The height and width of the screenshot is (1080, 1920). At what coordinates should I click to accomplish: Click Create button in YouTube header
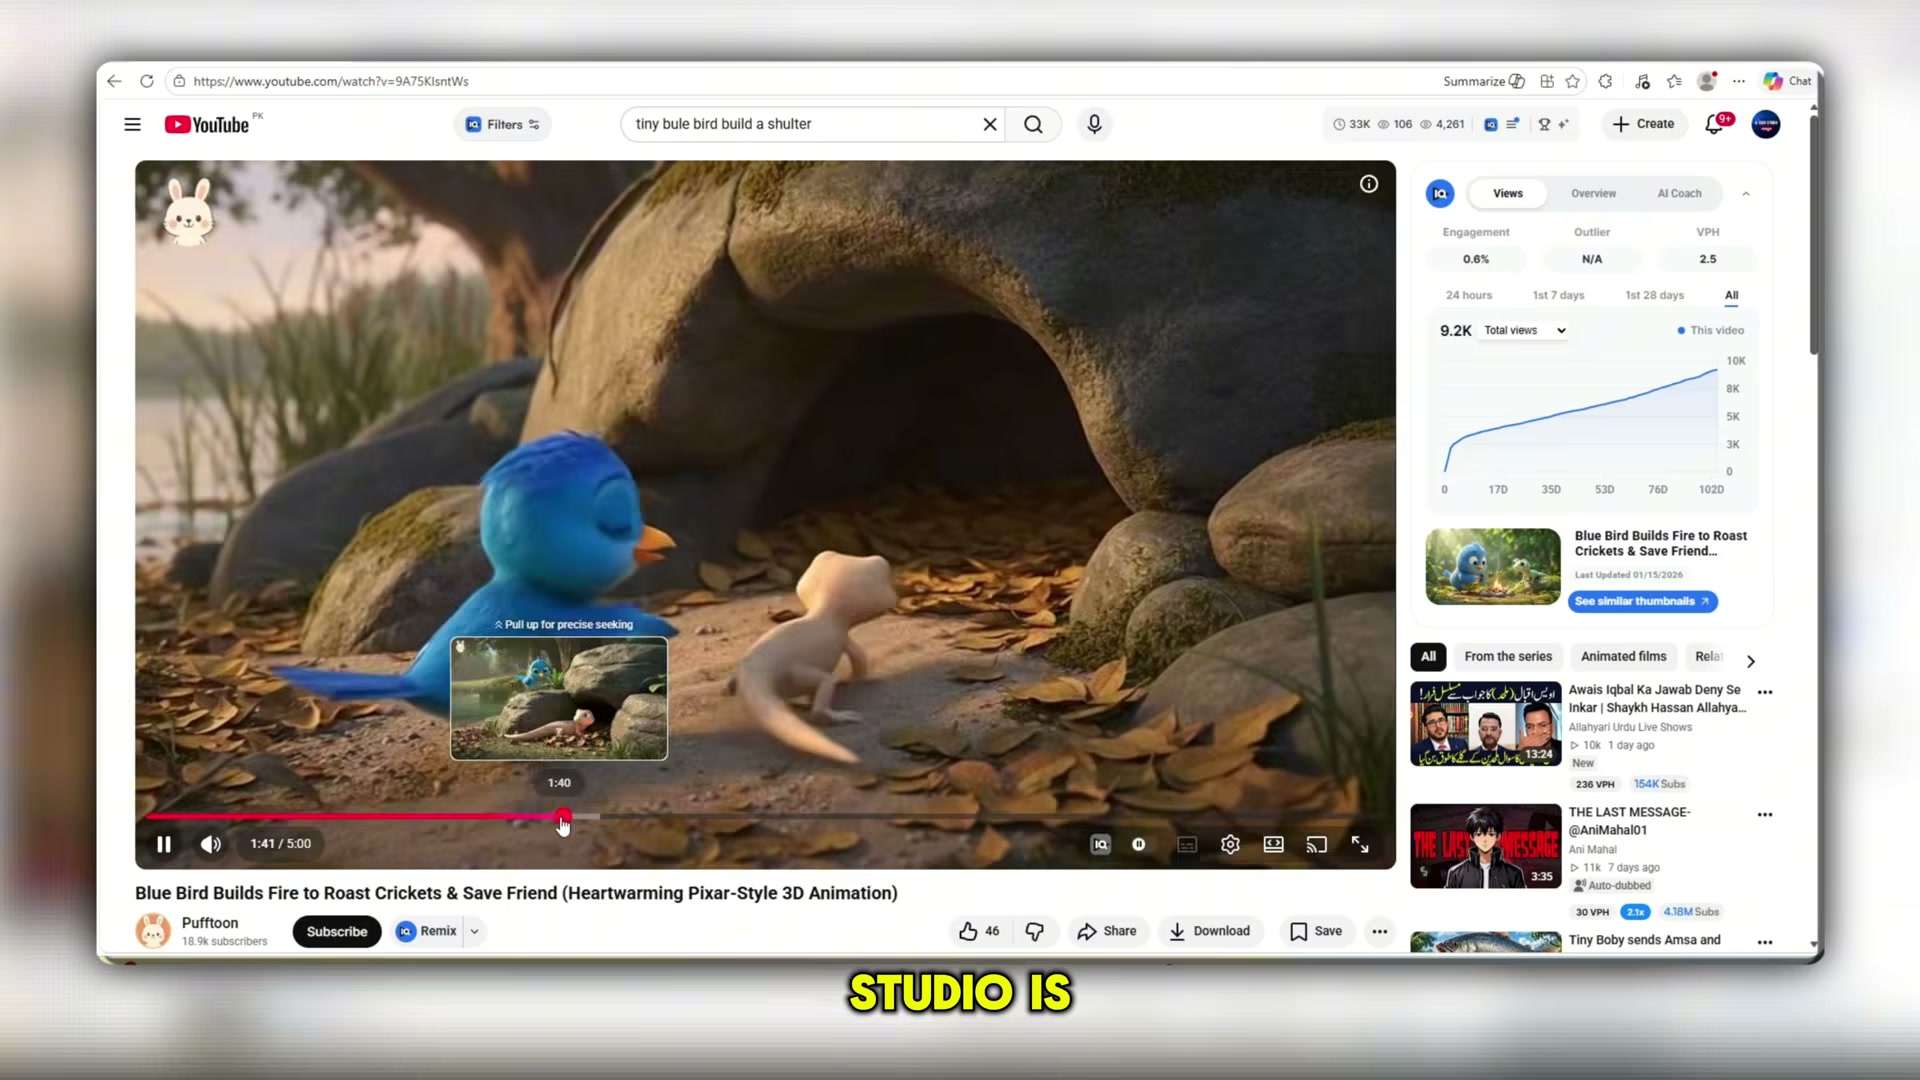[1643, 124]
